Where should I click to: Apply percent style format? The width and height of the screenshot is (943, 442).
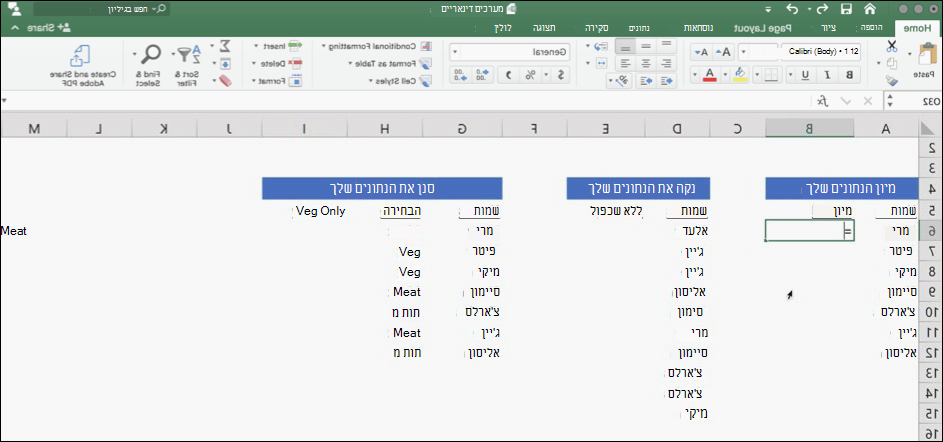click(x=530, y=75)
